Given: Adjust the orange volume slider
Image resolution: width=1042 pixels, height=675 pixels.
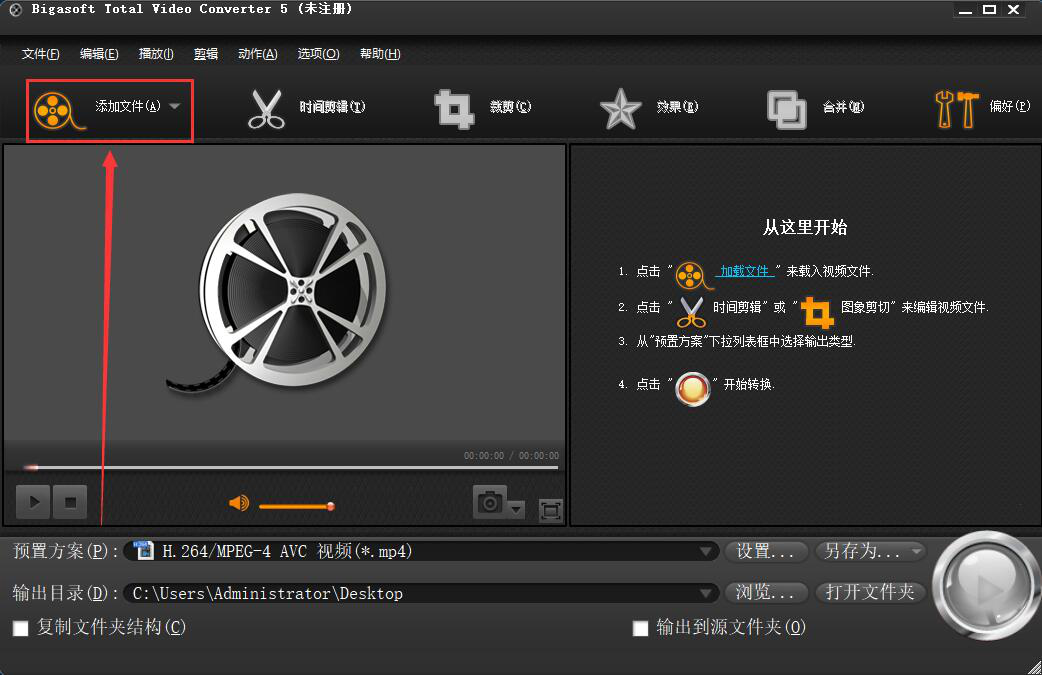Looking at the screenshot, I should 296,506.
